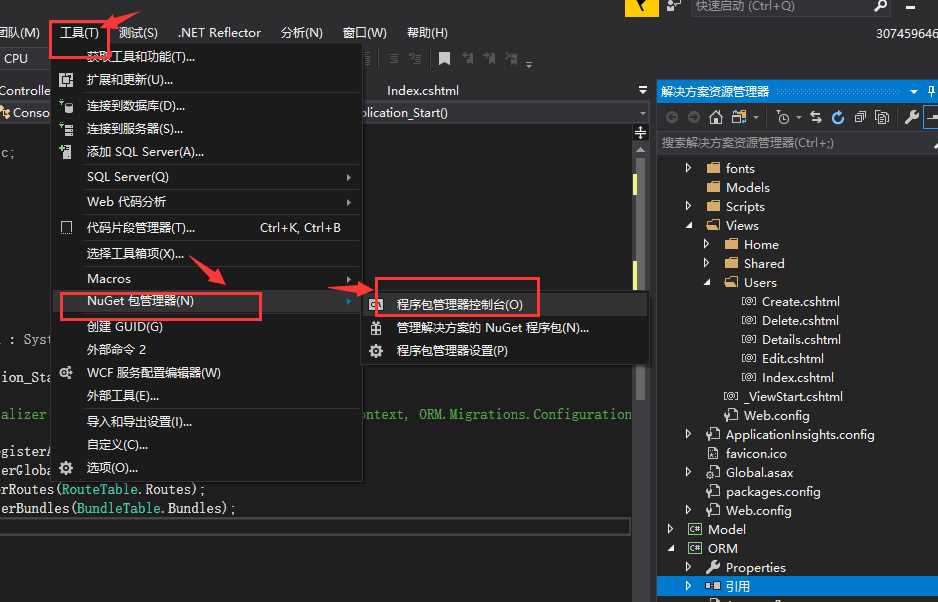Click the Options gear icon in Tools menu
Screen dimensions: 938x602
click(x=66, y=467)
